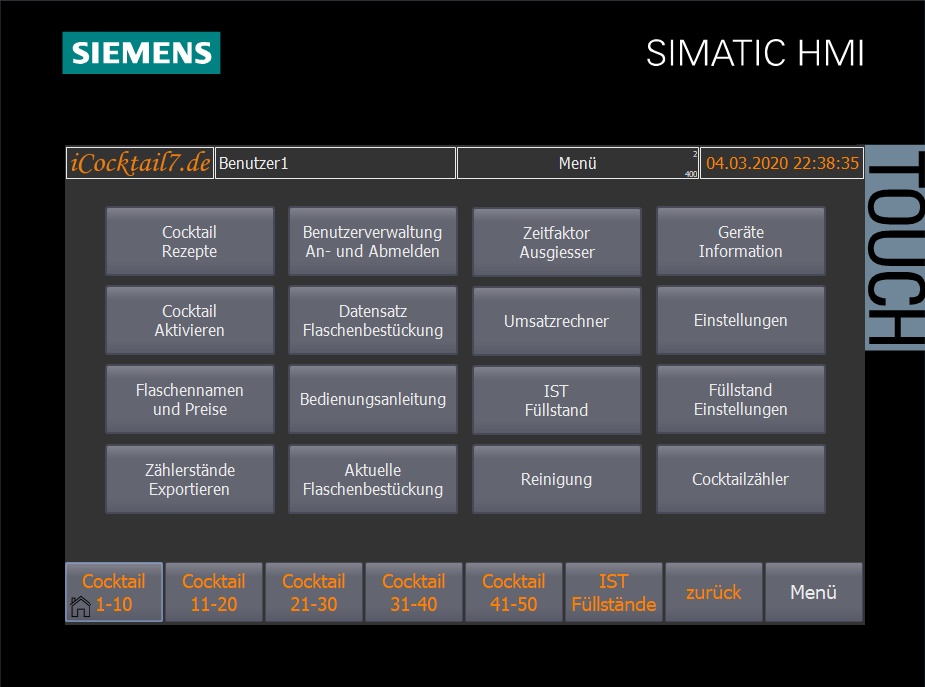Launch the Umsatzrechner
The height and width of the screenshot is (687, 925).
pos(556,321)
